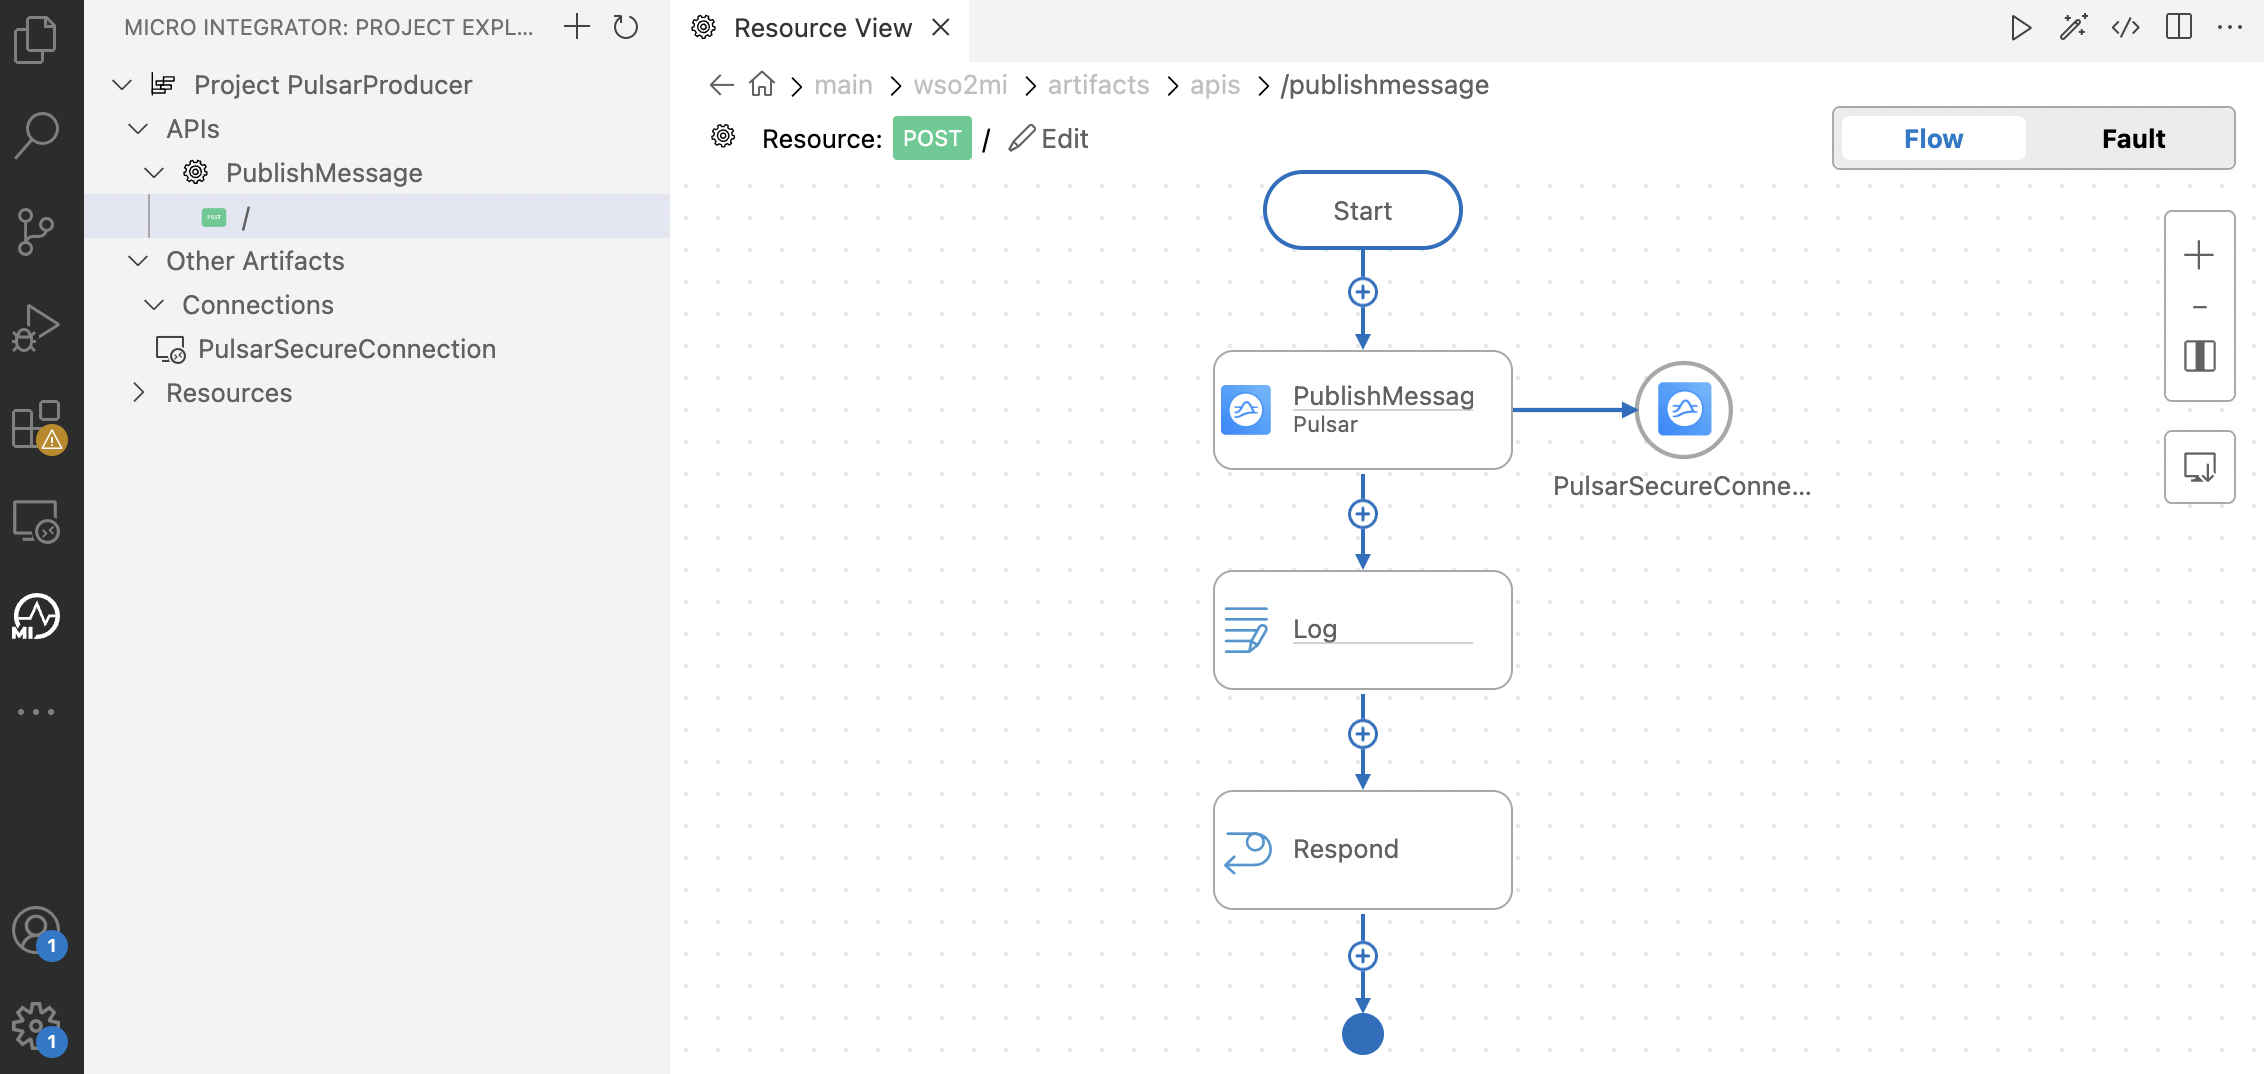Image resolution: width=2264 pixels, height=1074 pixels.
Task: Select the Resource View editor tab
Action: 822,28
